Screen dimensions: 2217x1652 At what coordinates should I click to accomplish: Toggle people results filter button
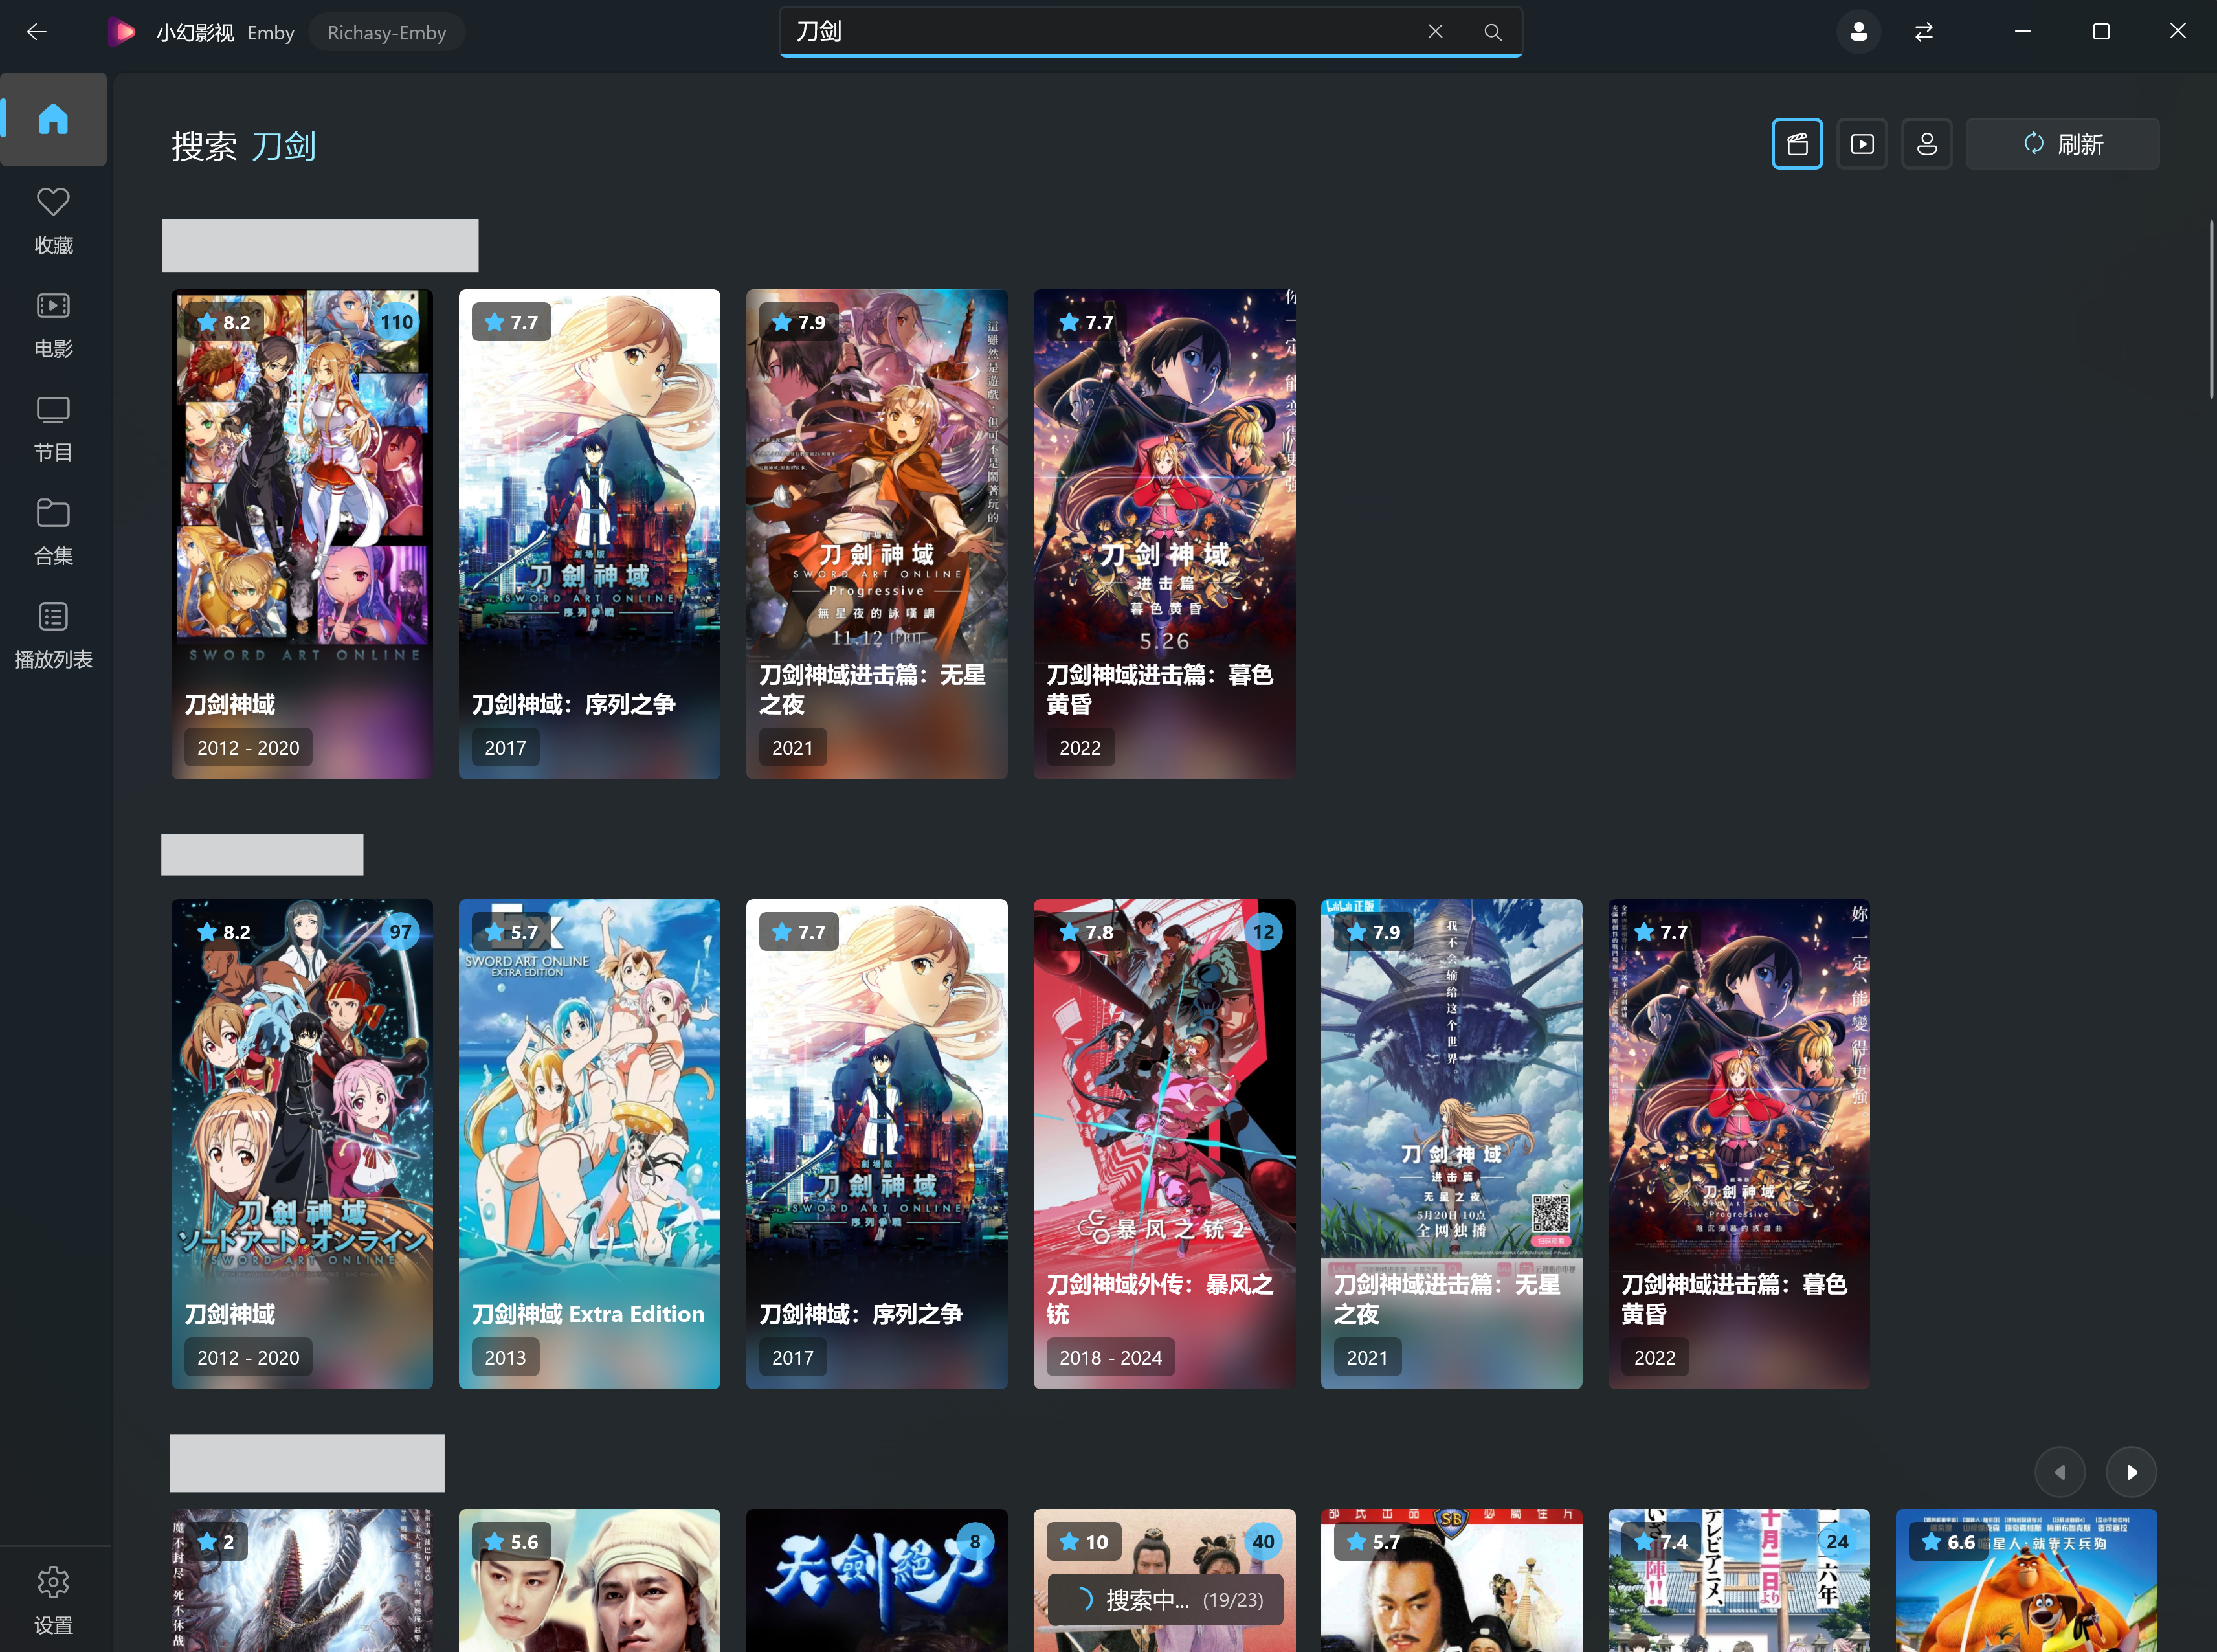pyautogui.click(x=1927, y=144)
